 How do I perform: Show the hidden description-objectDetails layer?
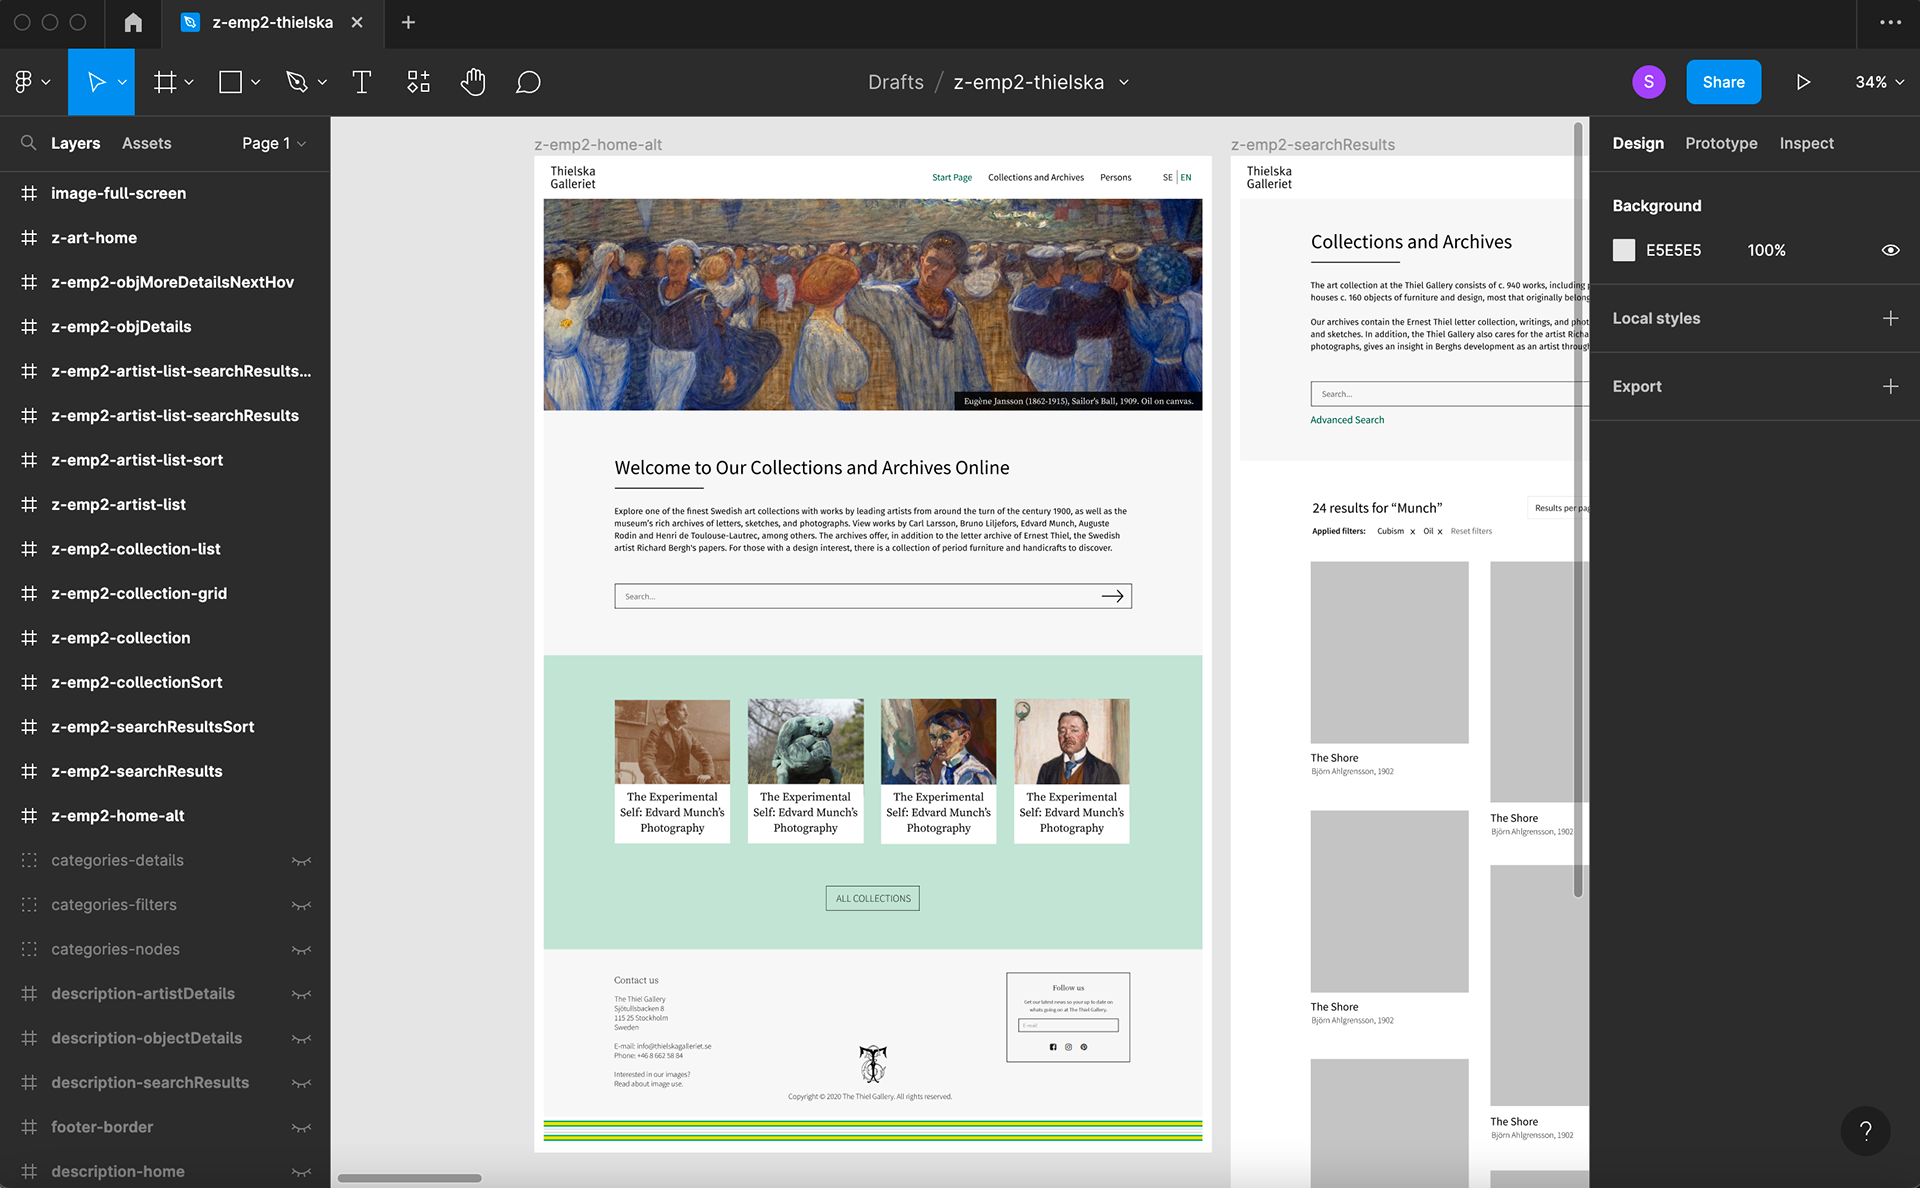click(x=301, y=1039)
